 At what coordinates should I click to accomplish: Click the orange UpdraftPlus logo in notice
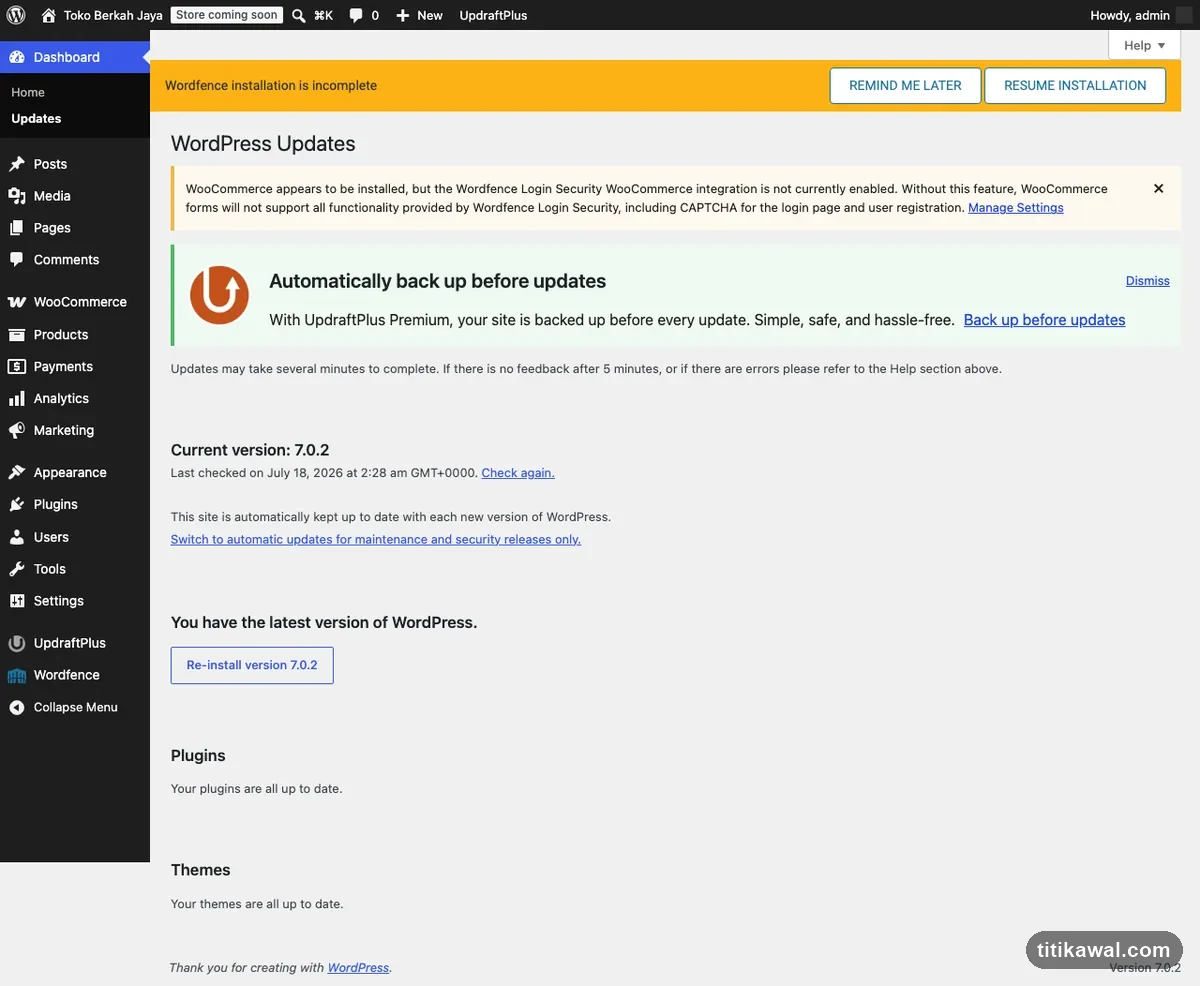(x=219, y=295)
